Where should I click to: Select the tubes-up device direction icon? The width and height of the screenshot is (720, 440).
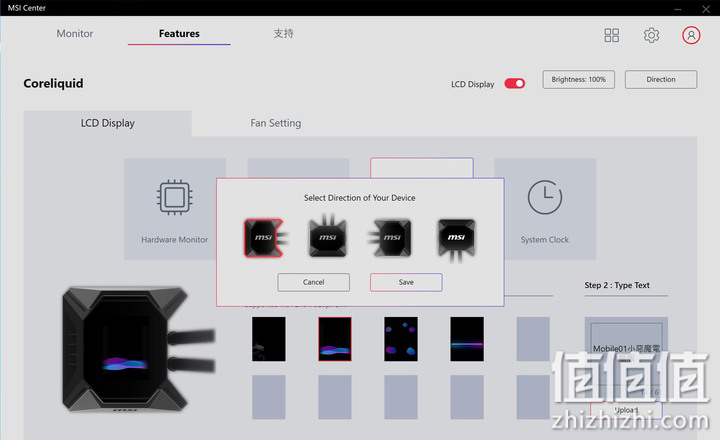pyautogui.click(x=328, y=235)
